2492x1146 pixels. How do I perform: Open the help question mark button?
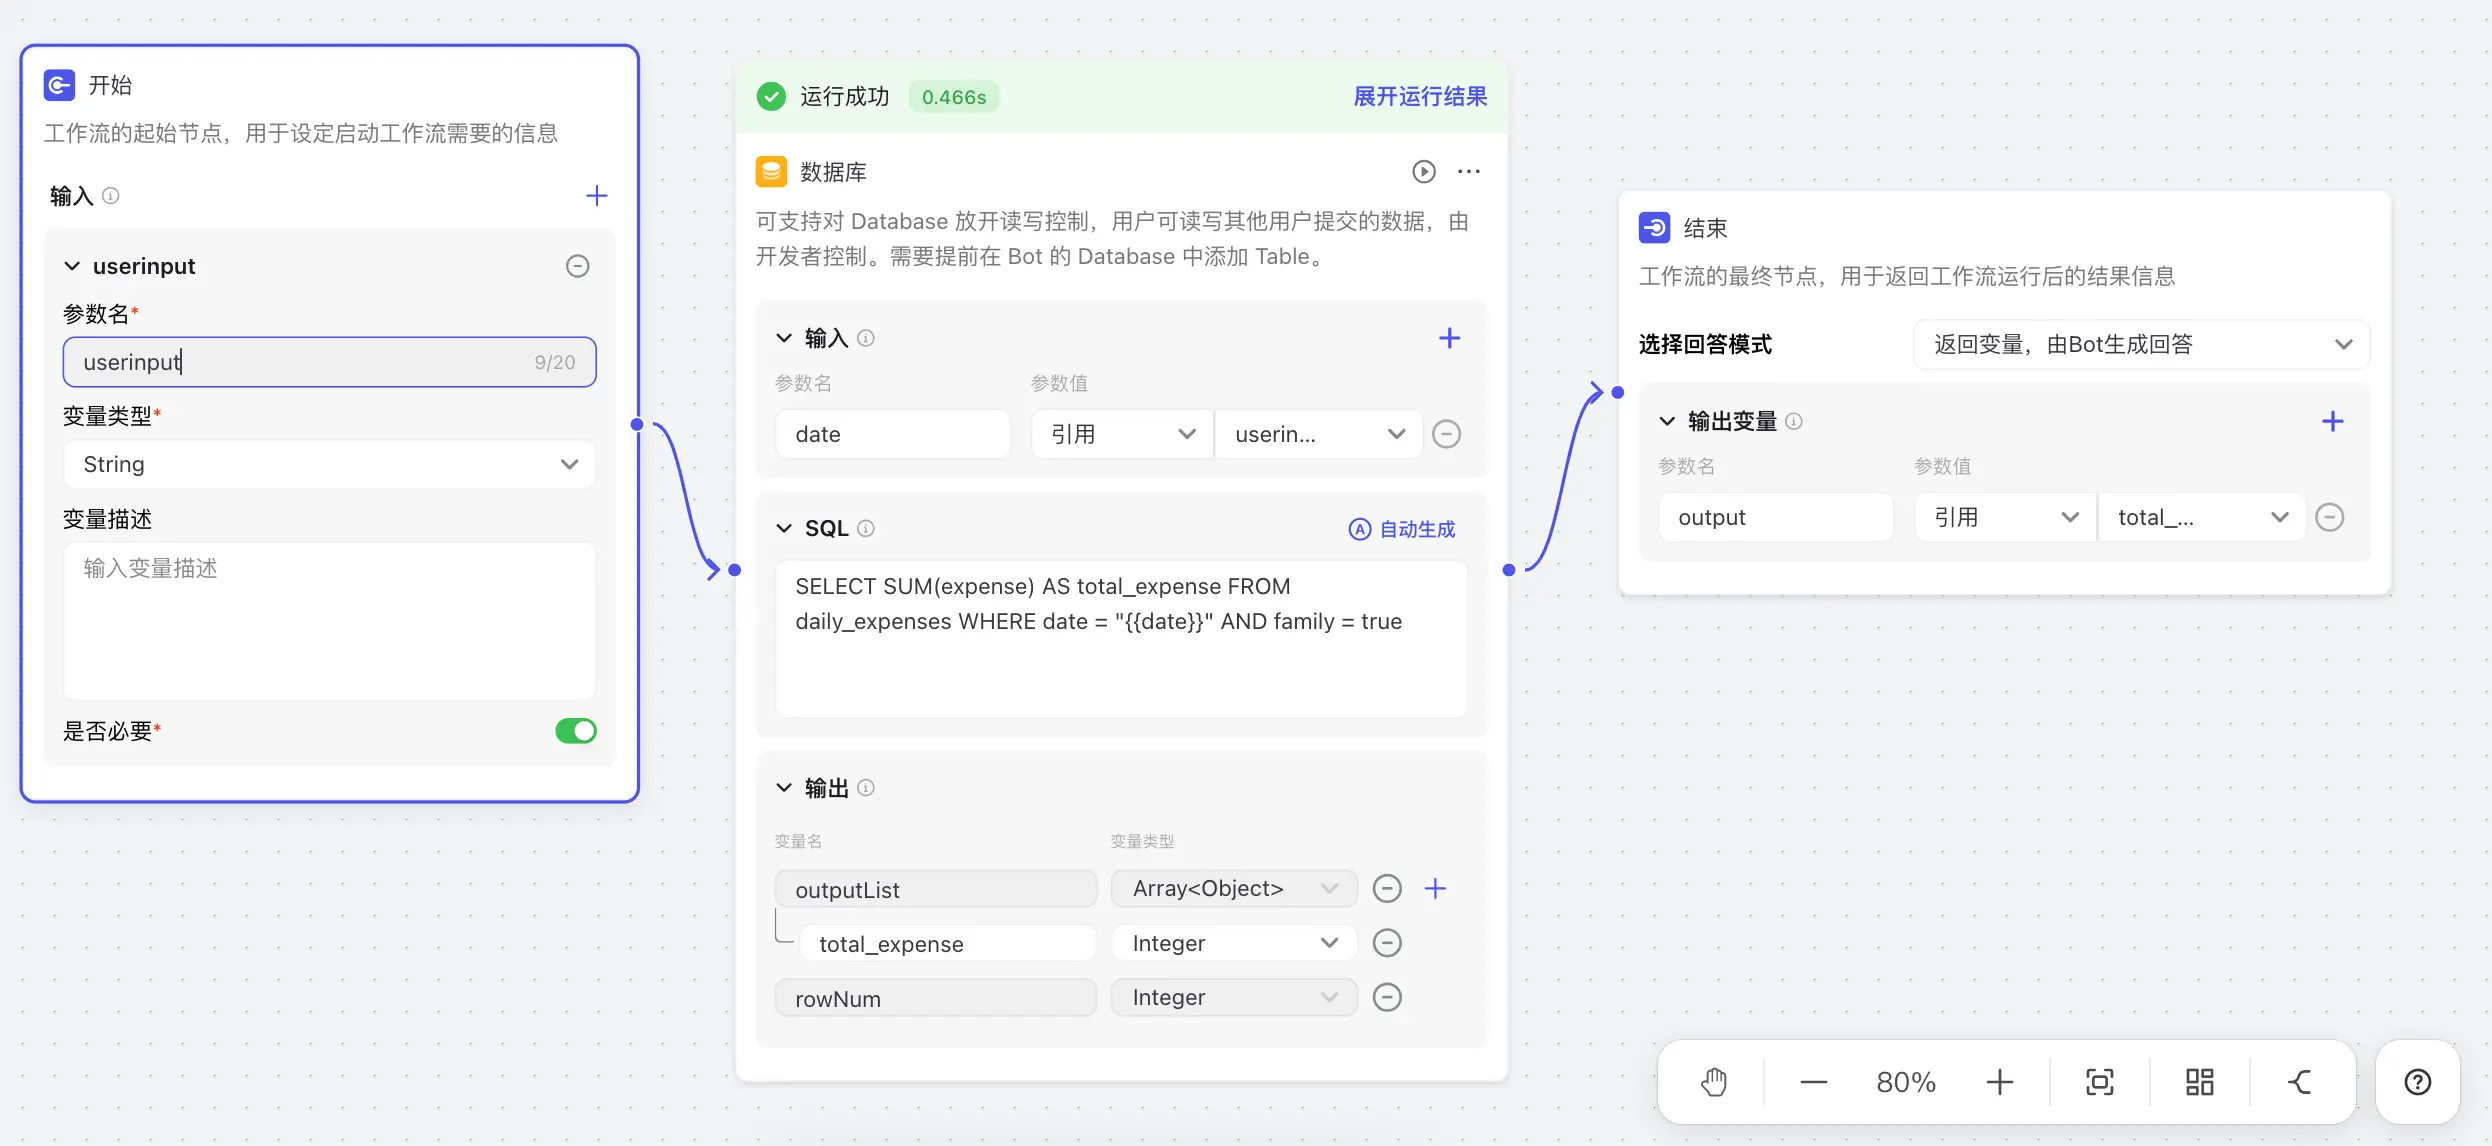click(2418, 1082)
